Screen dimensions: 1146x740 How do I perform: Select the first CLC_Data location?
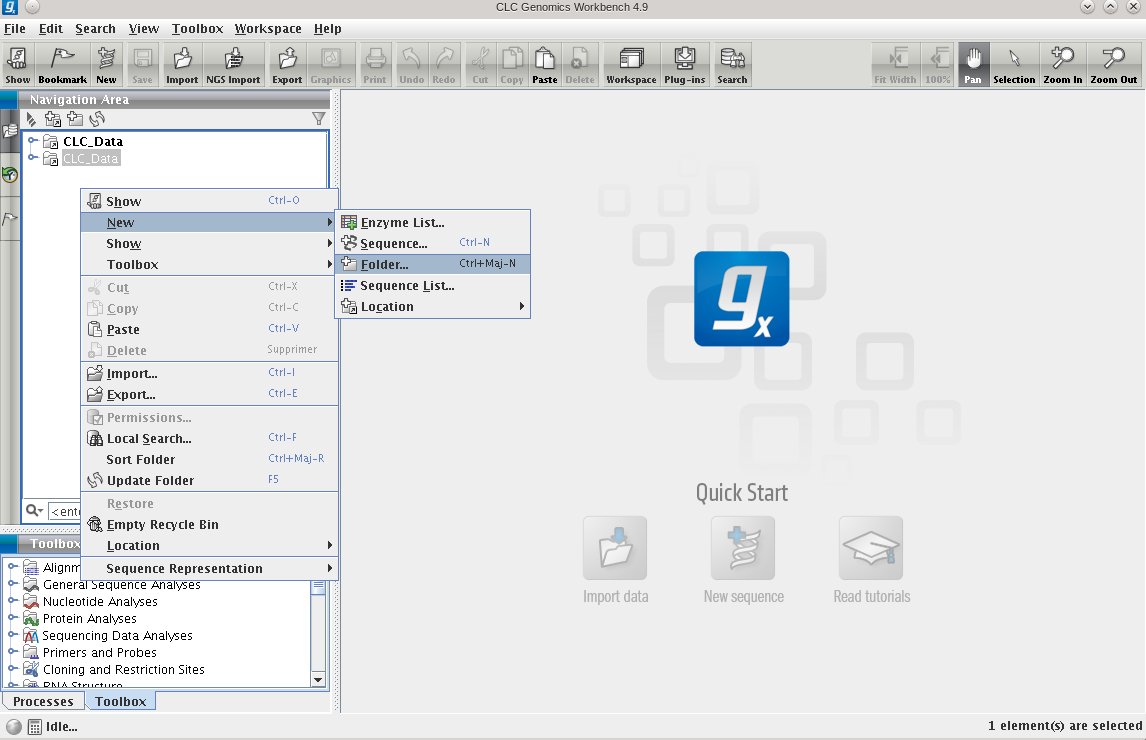click(93, 141)
